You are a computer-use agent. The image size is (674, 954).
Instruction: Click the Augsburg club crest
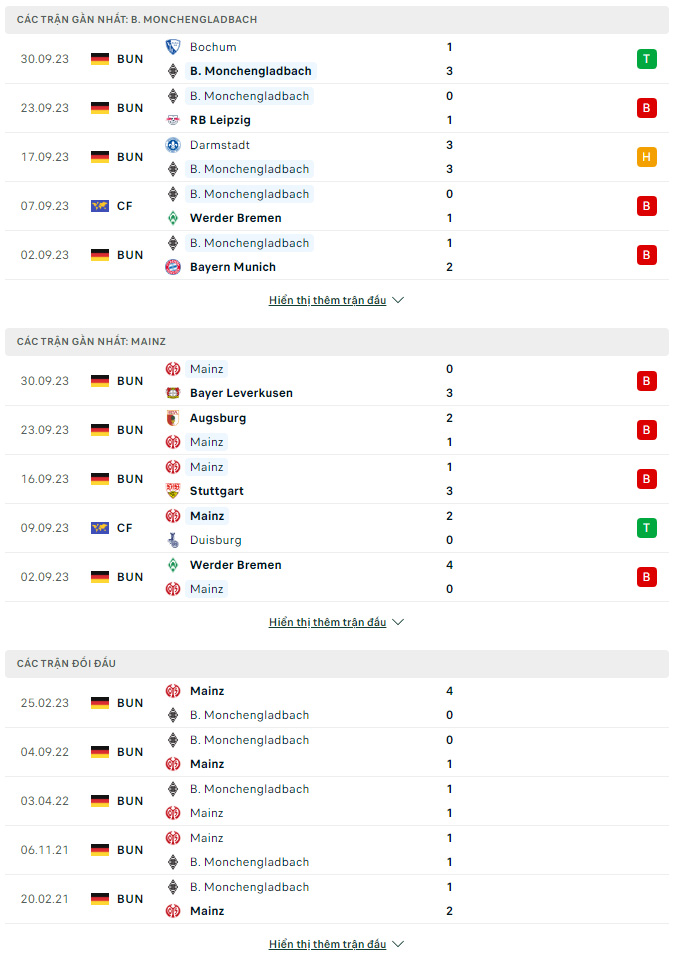tap(173, 418)
